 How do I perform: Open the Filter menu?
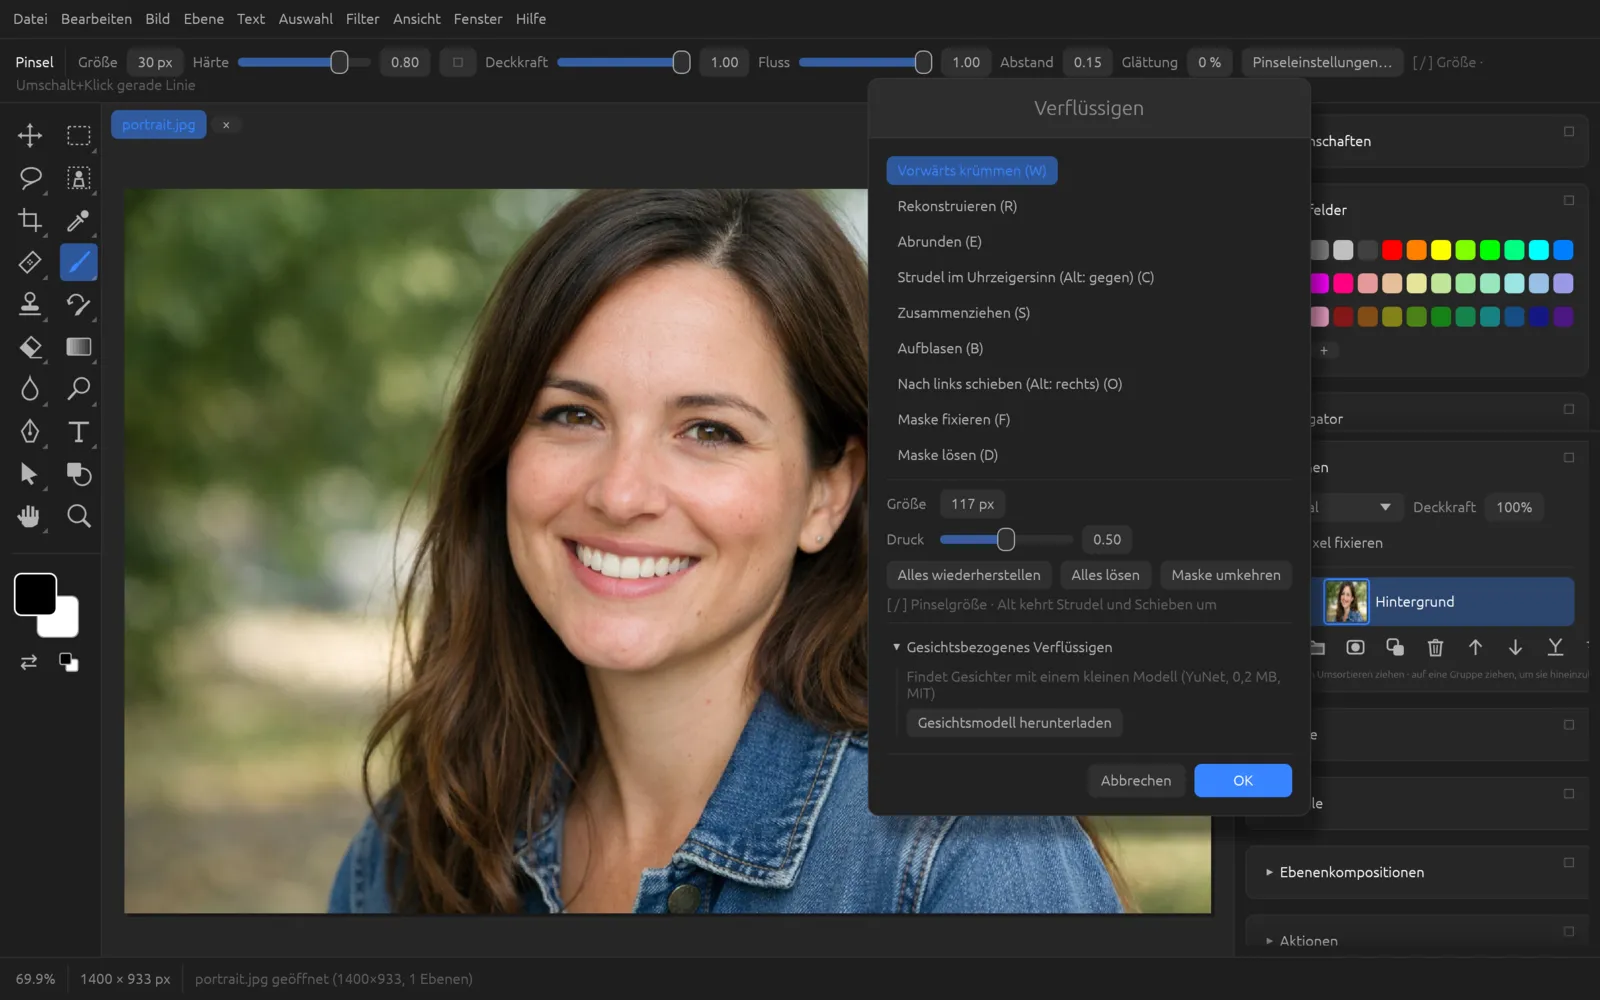coord(362,19)
